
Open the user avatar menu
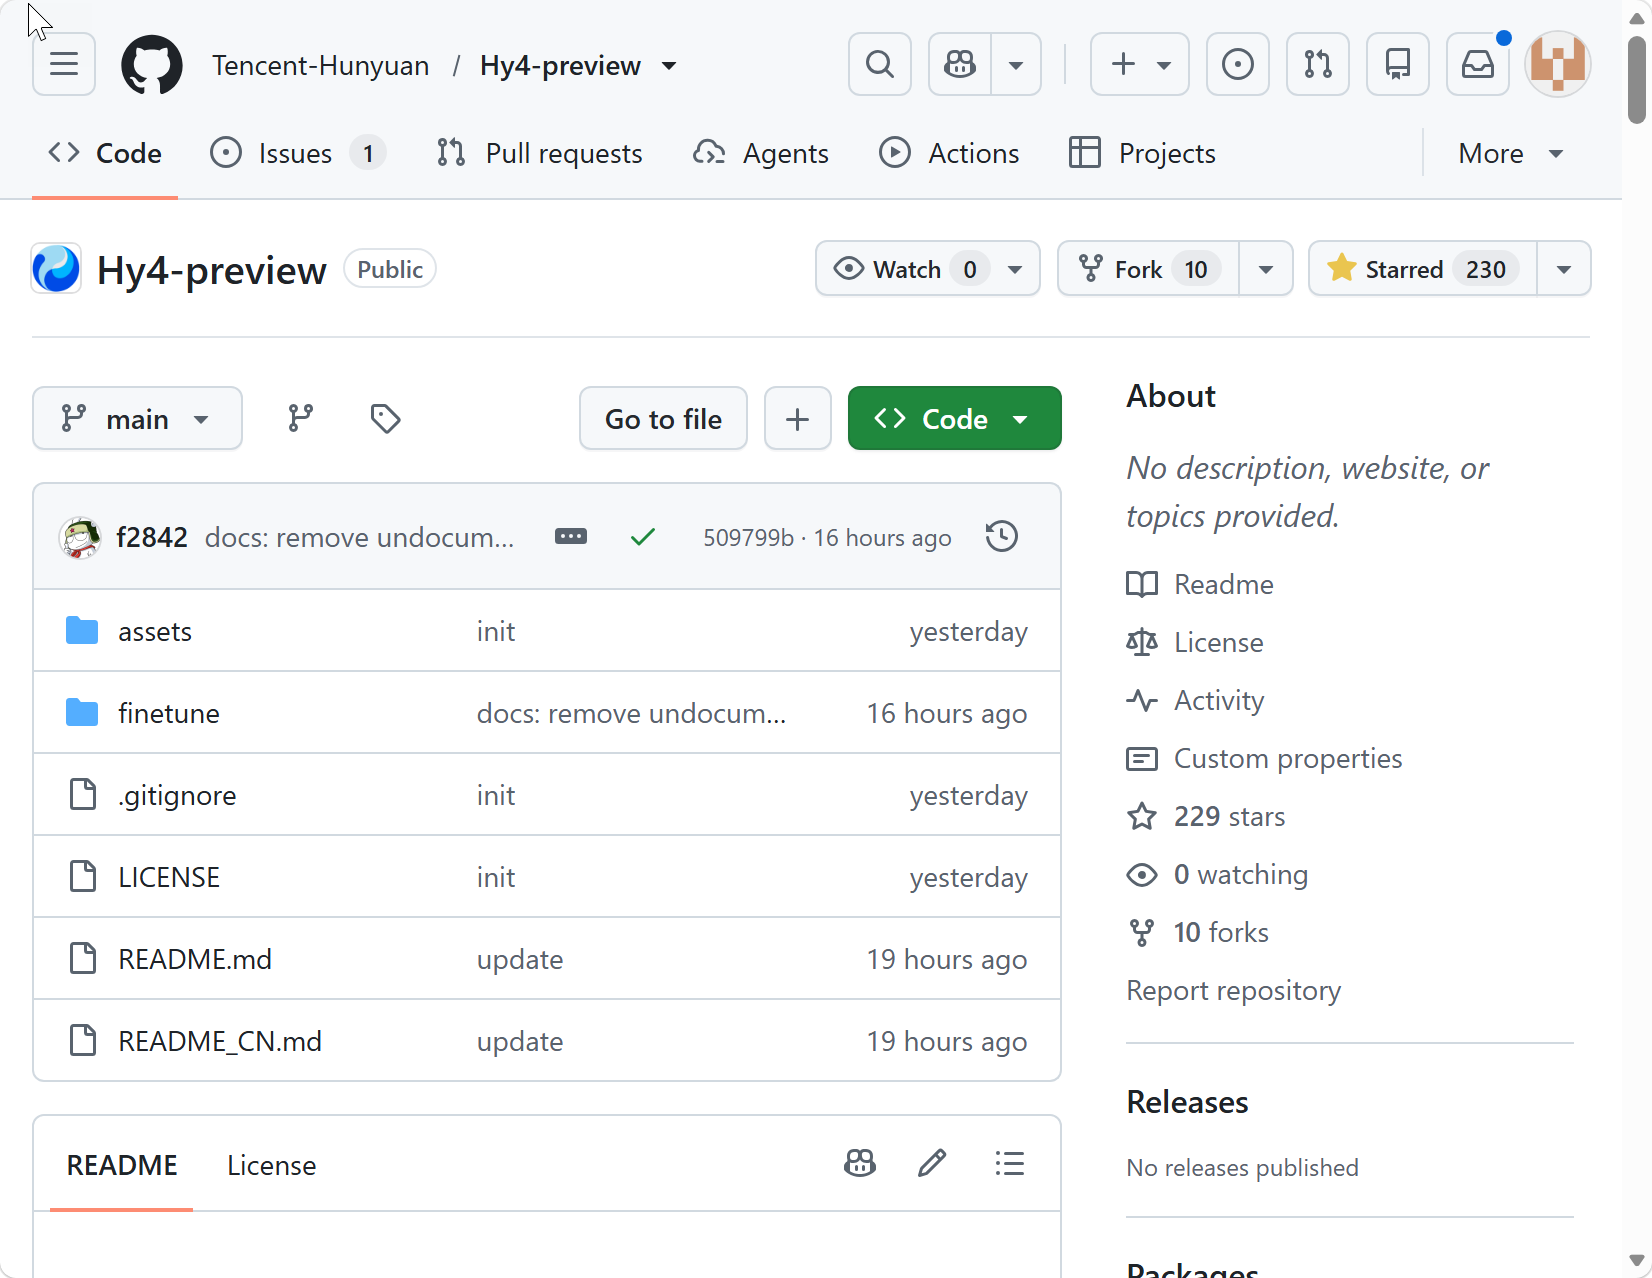pos(1558,65)
